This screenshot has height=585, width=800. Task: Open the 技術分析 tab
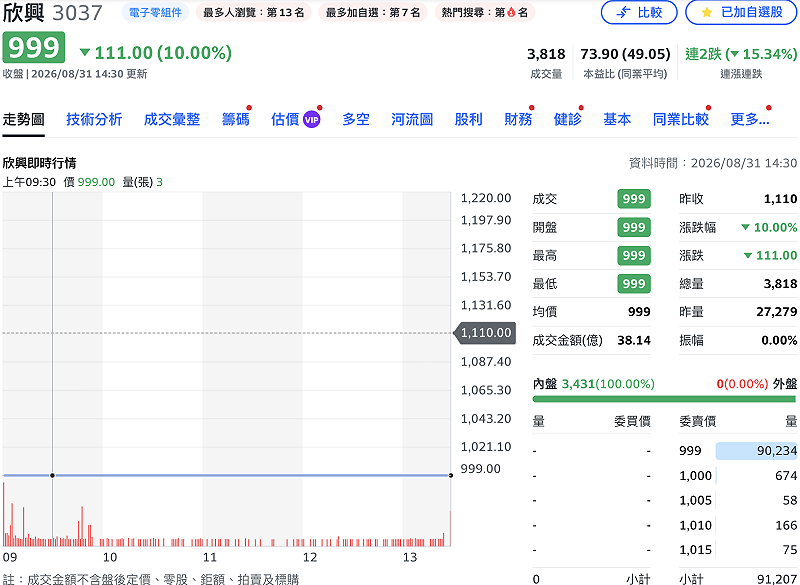coord(94,119)
